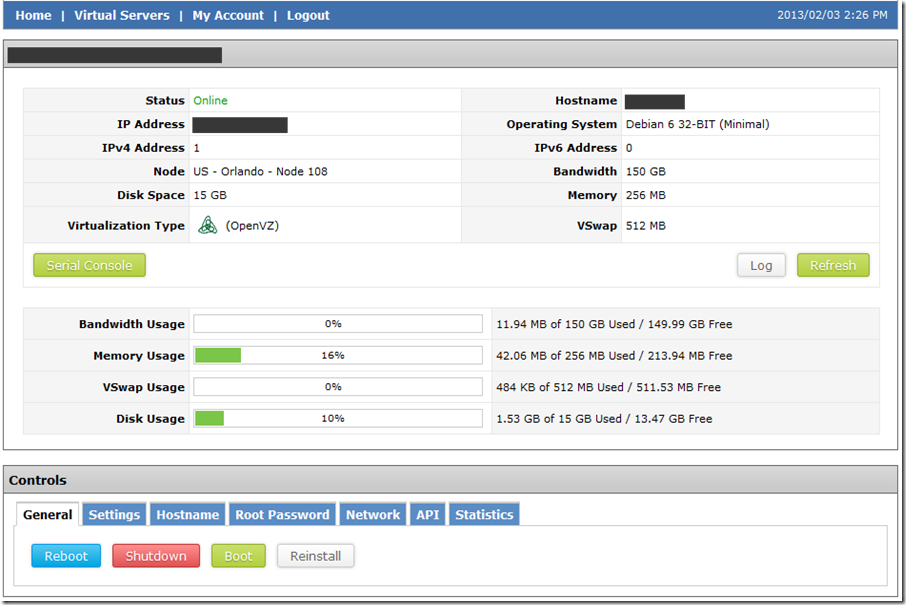This screenshot has width=906, height=605.
Task: Click the Controls panel heading
Action: coord(38,480)
